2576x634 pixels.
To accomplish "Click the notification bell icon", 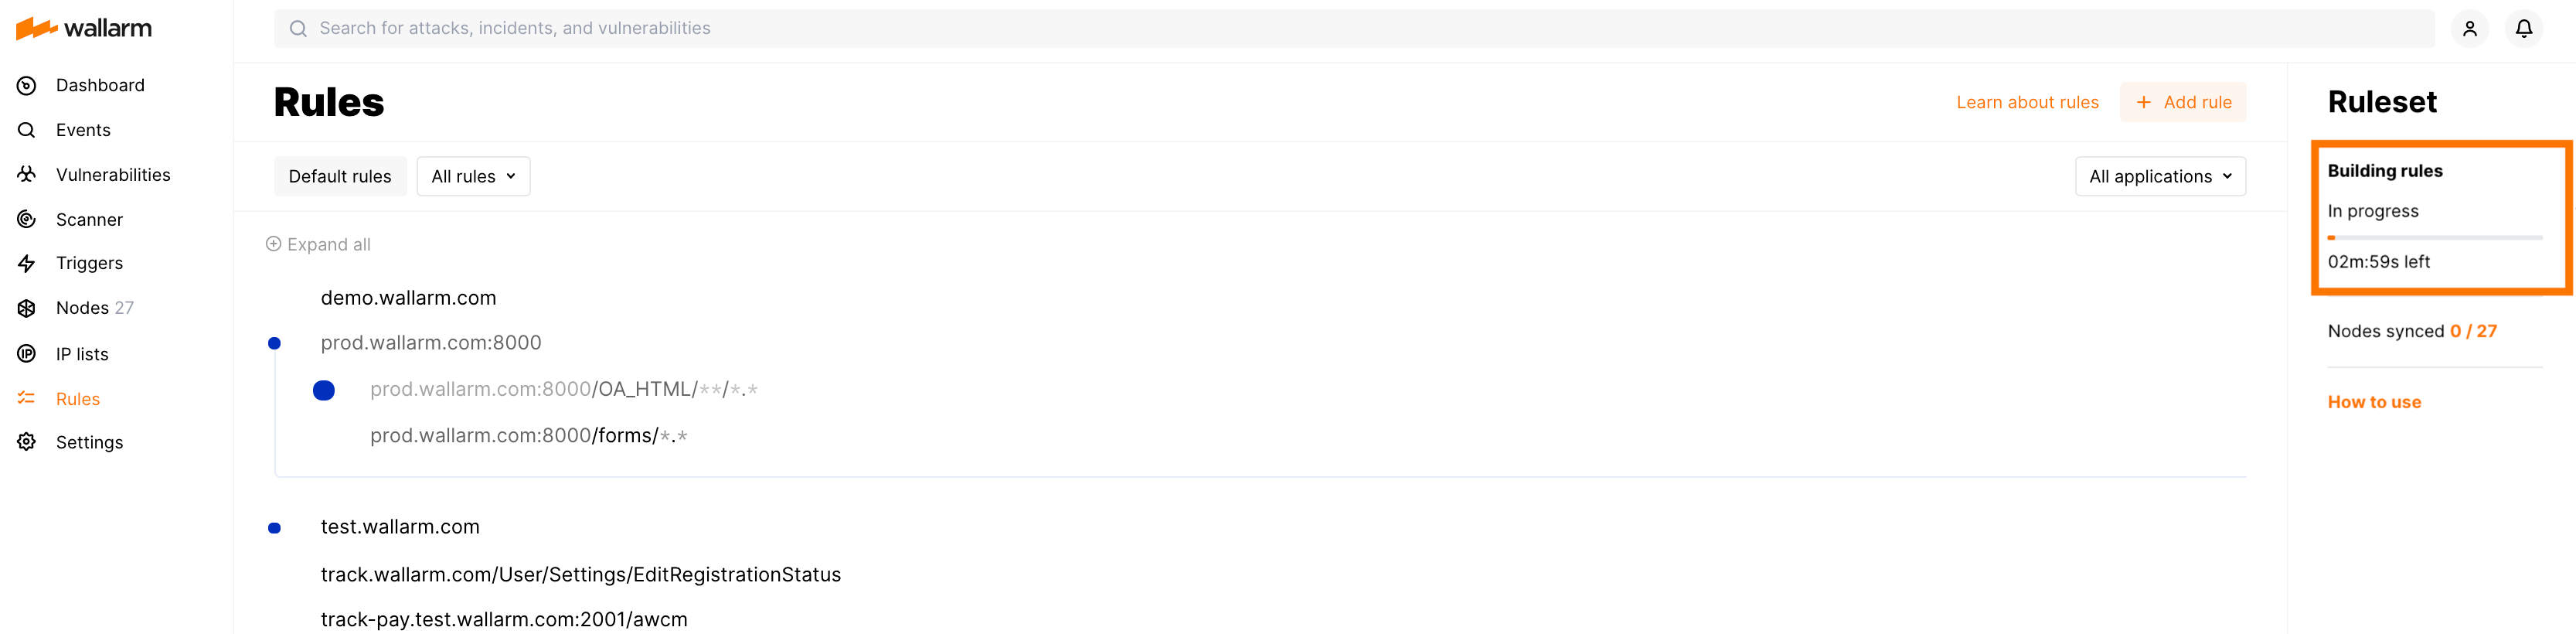I will (x=2523, y=28).
